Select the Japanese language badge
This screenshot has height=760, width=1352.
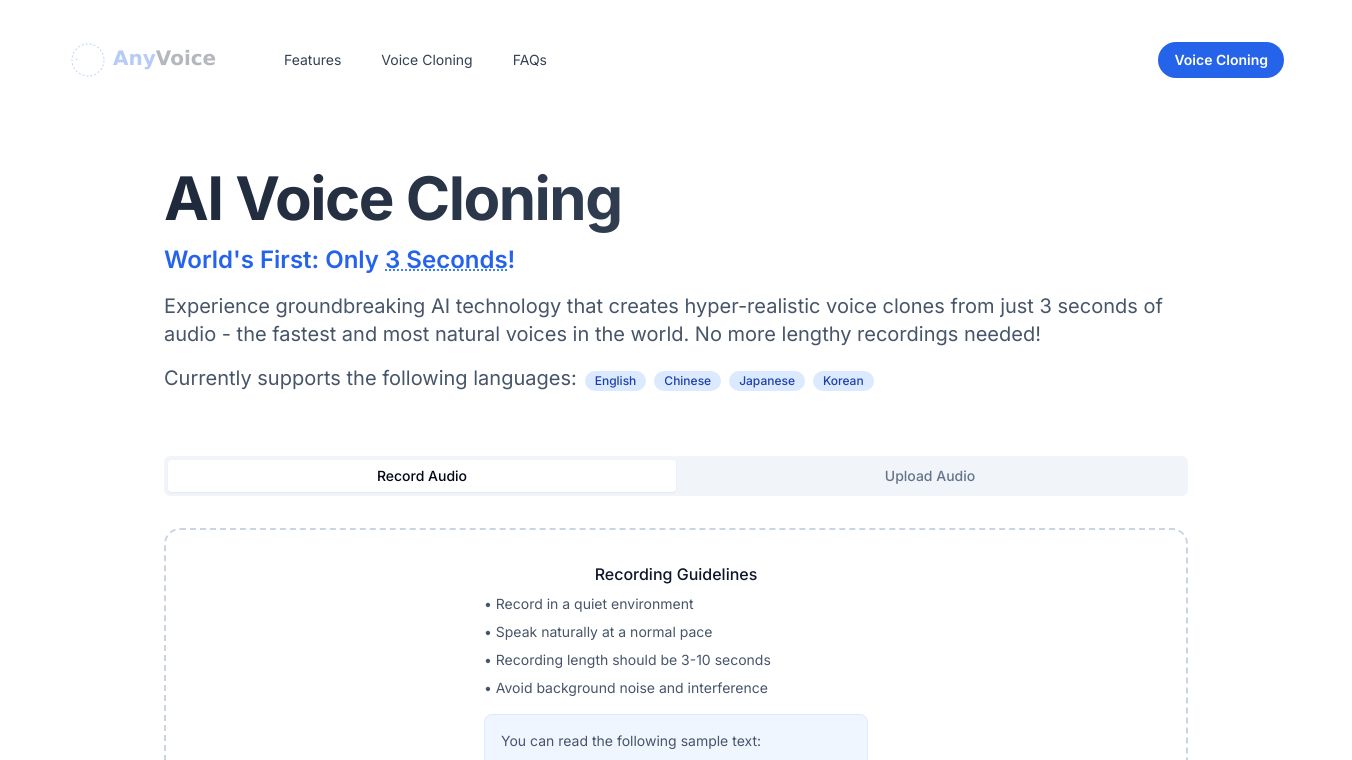pyautogui.click(x=766, y=381)
